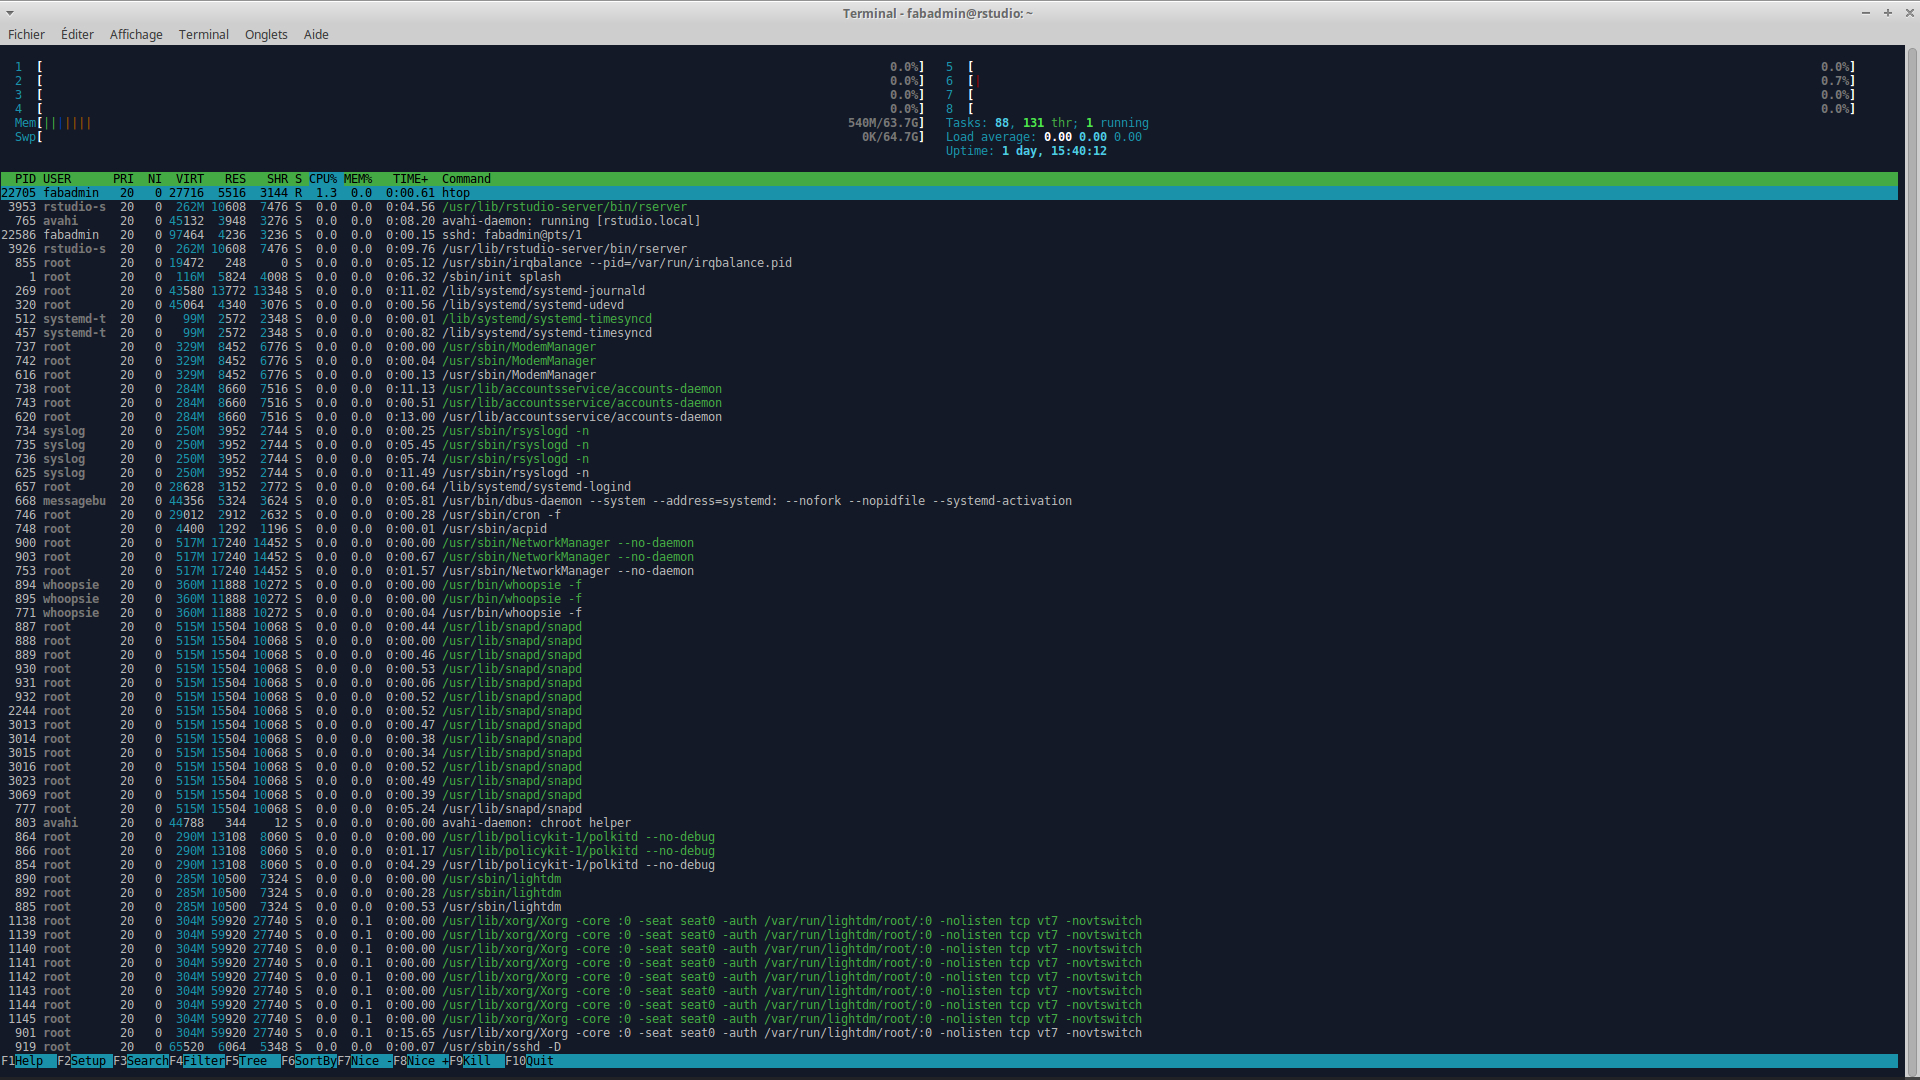The height and width of the screenshot is (1080, 1920).
Task: Open the Aide menu
Action: pyautogui.click(x=316, y=34)
